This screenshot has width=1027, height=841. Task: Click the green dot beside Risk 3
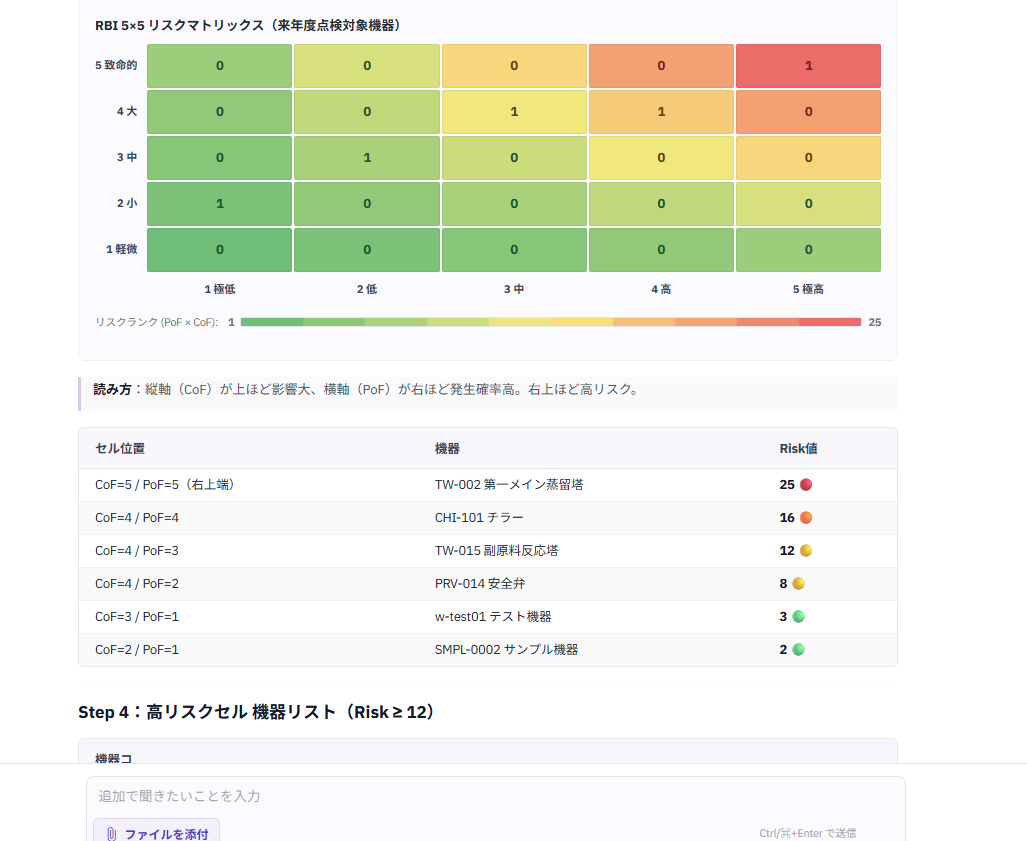tap(798, 616)
